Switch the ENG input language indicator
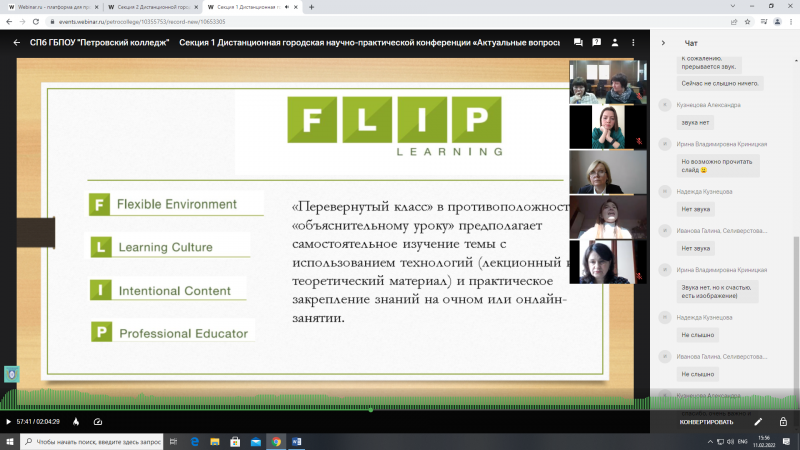 click(743, 442)
